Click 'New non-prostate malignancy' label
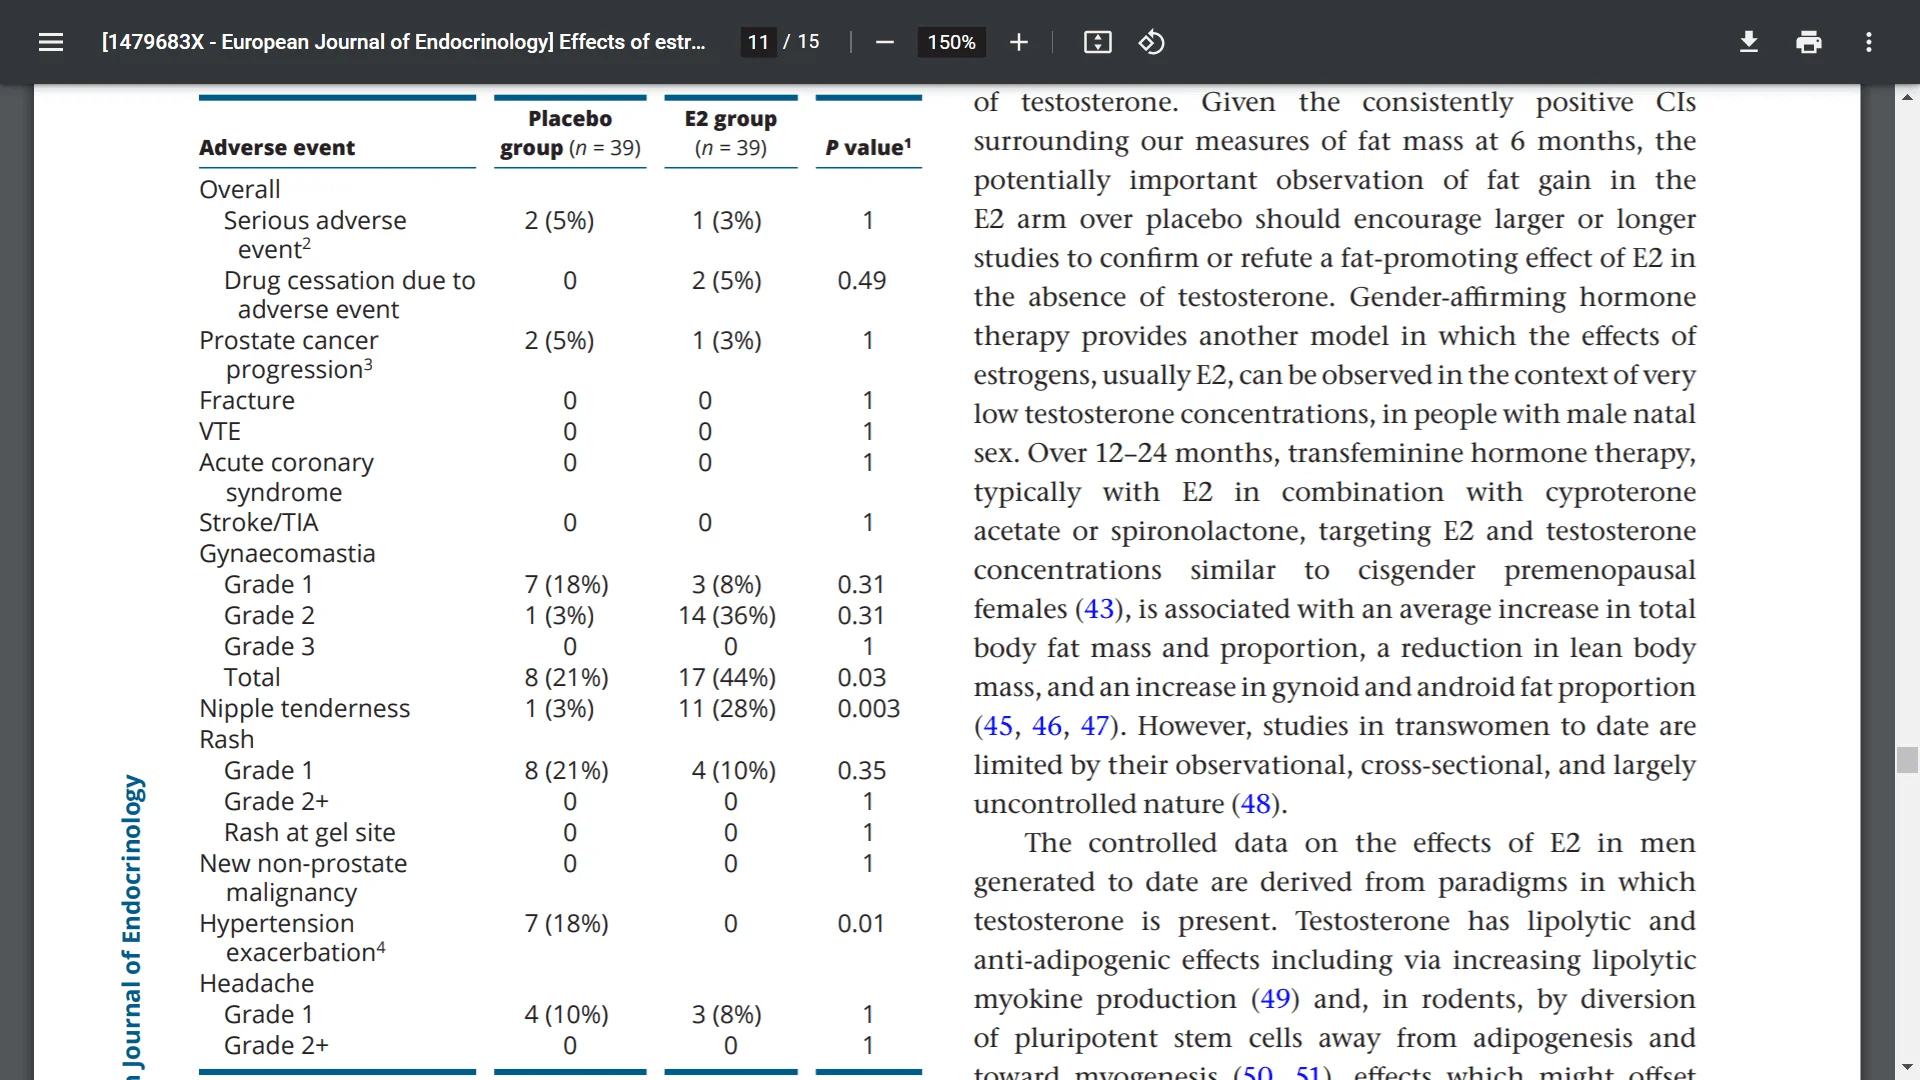Screen dimensions: 1920x1080 pyautogui.click(x=303, y=878)
